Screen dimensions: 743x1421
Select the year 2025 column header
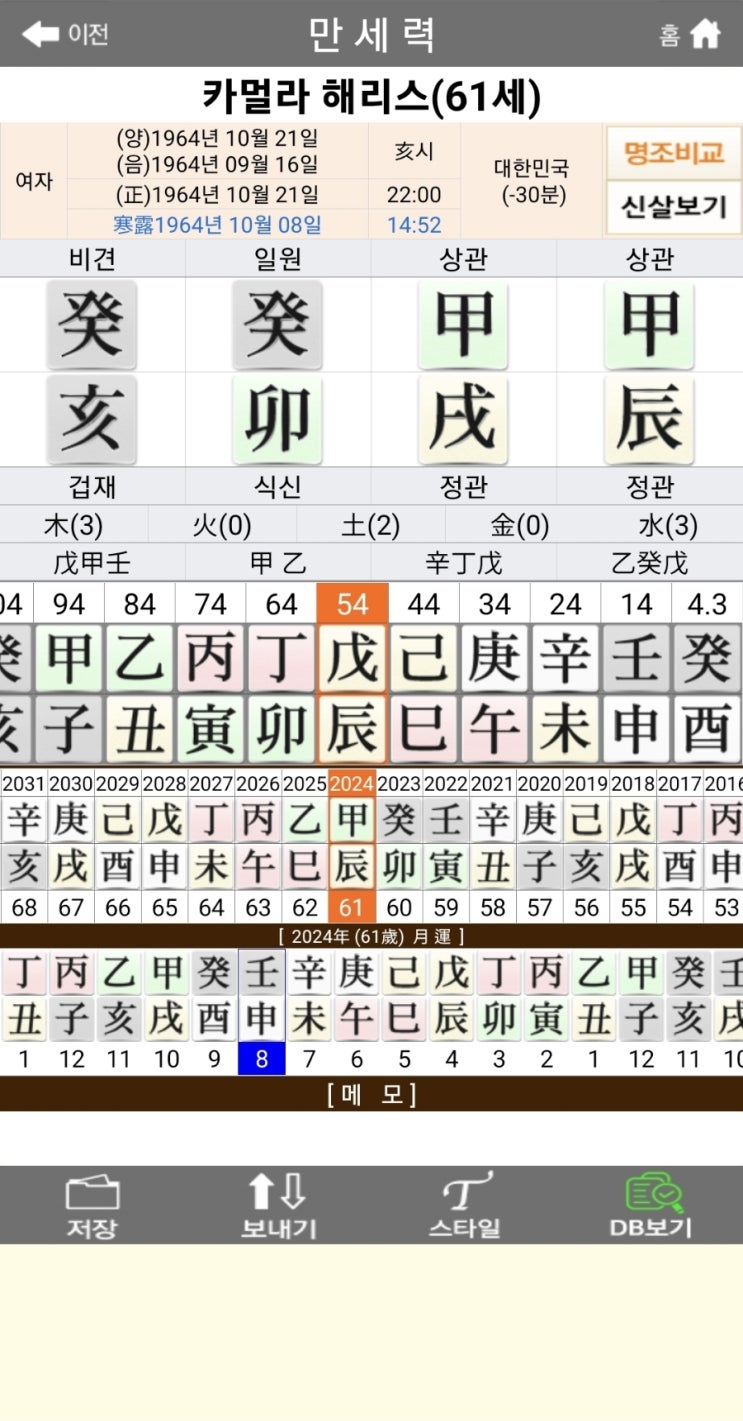tap(305, 783)
